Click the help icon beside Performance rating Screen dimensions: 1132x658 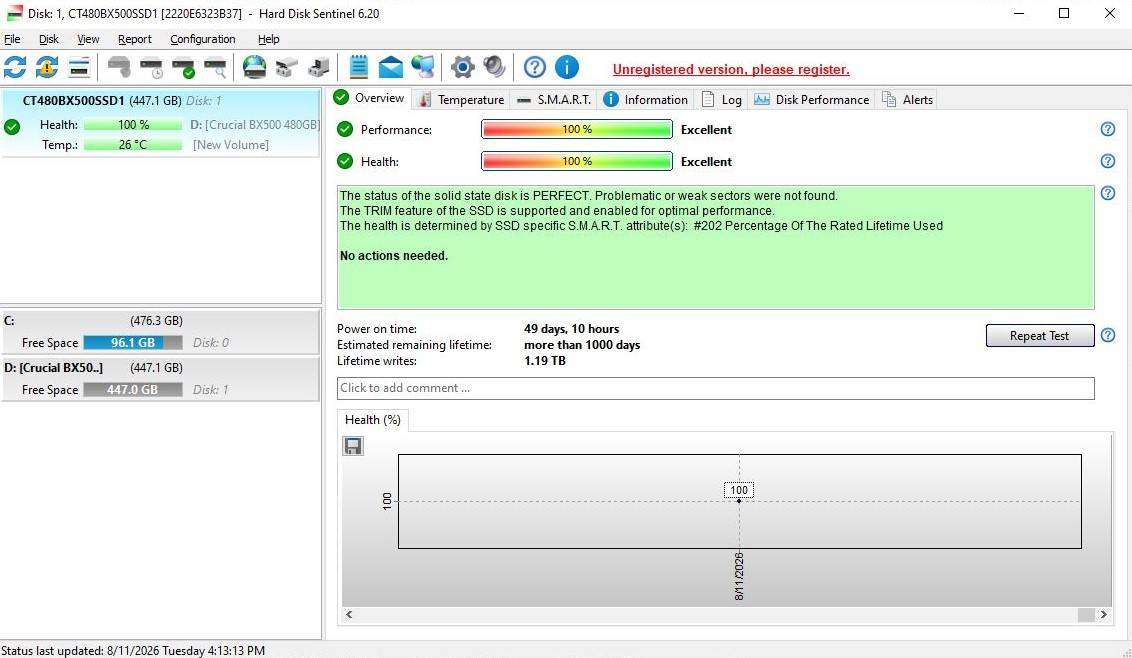1107,129
